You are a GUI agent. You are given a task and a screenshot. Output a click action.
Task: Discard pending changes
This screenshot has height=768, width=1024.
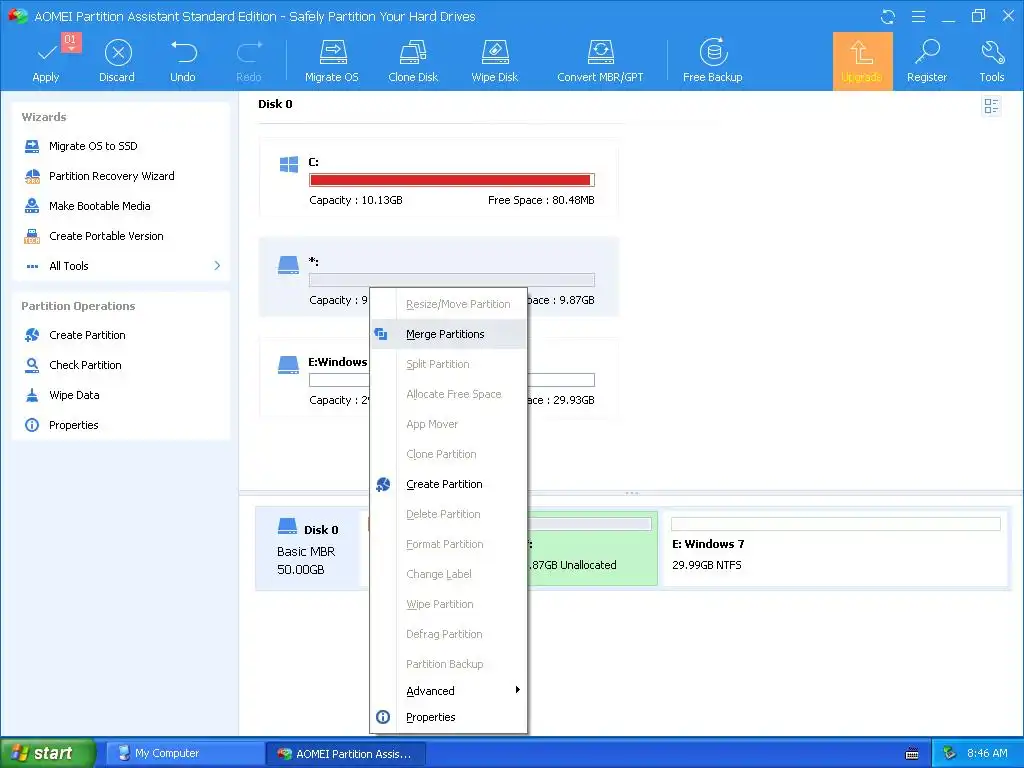point(117,60)
